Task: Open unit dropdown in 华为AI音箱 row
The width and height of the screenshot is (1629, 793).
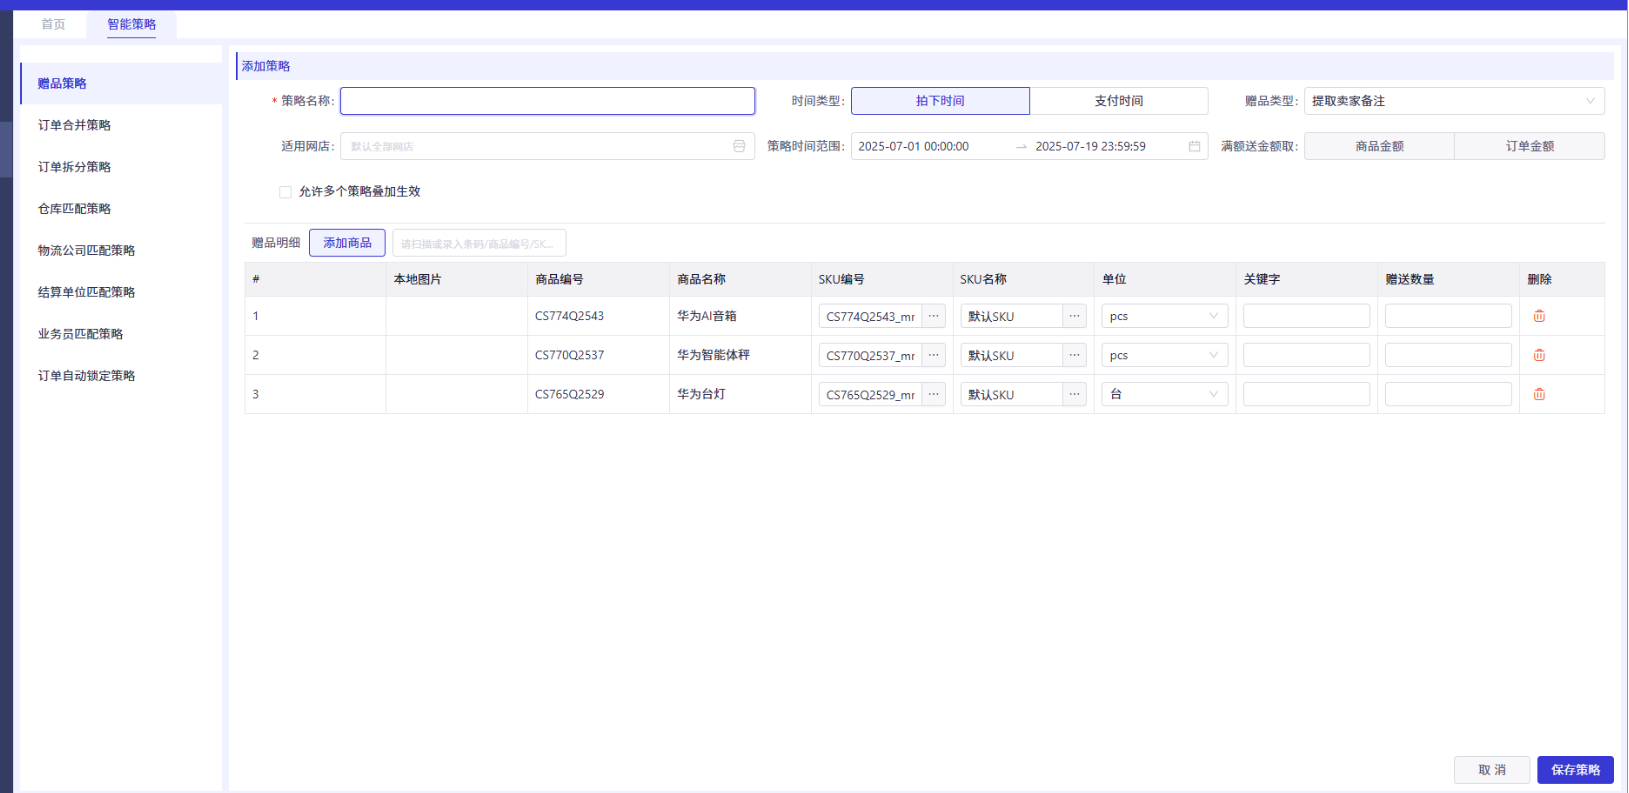Action: [1164, 316]
